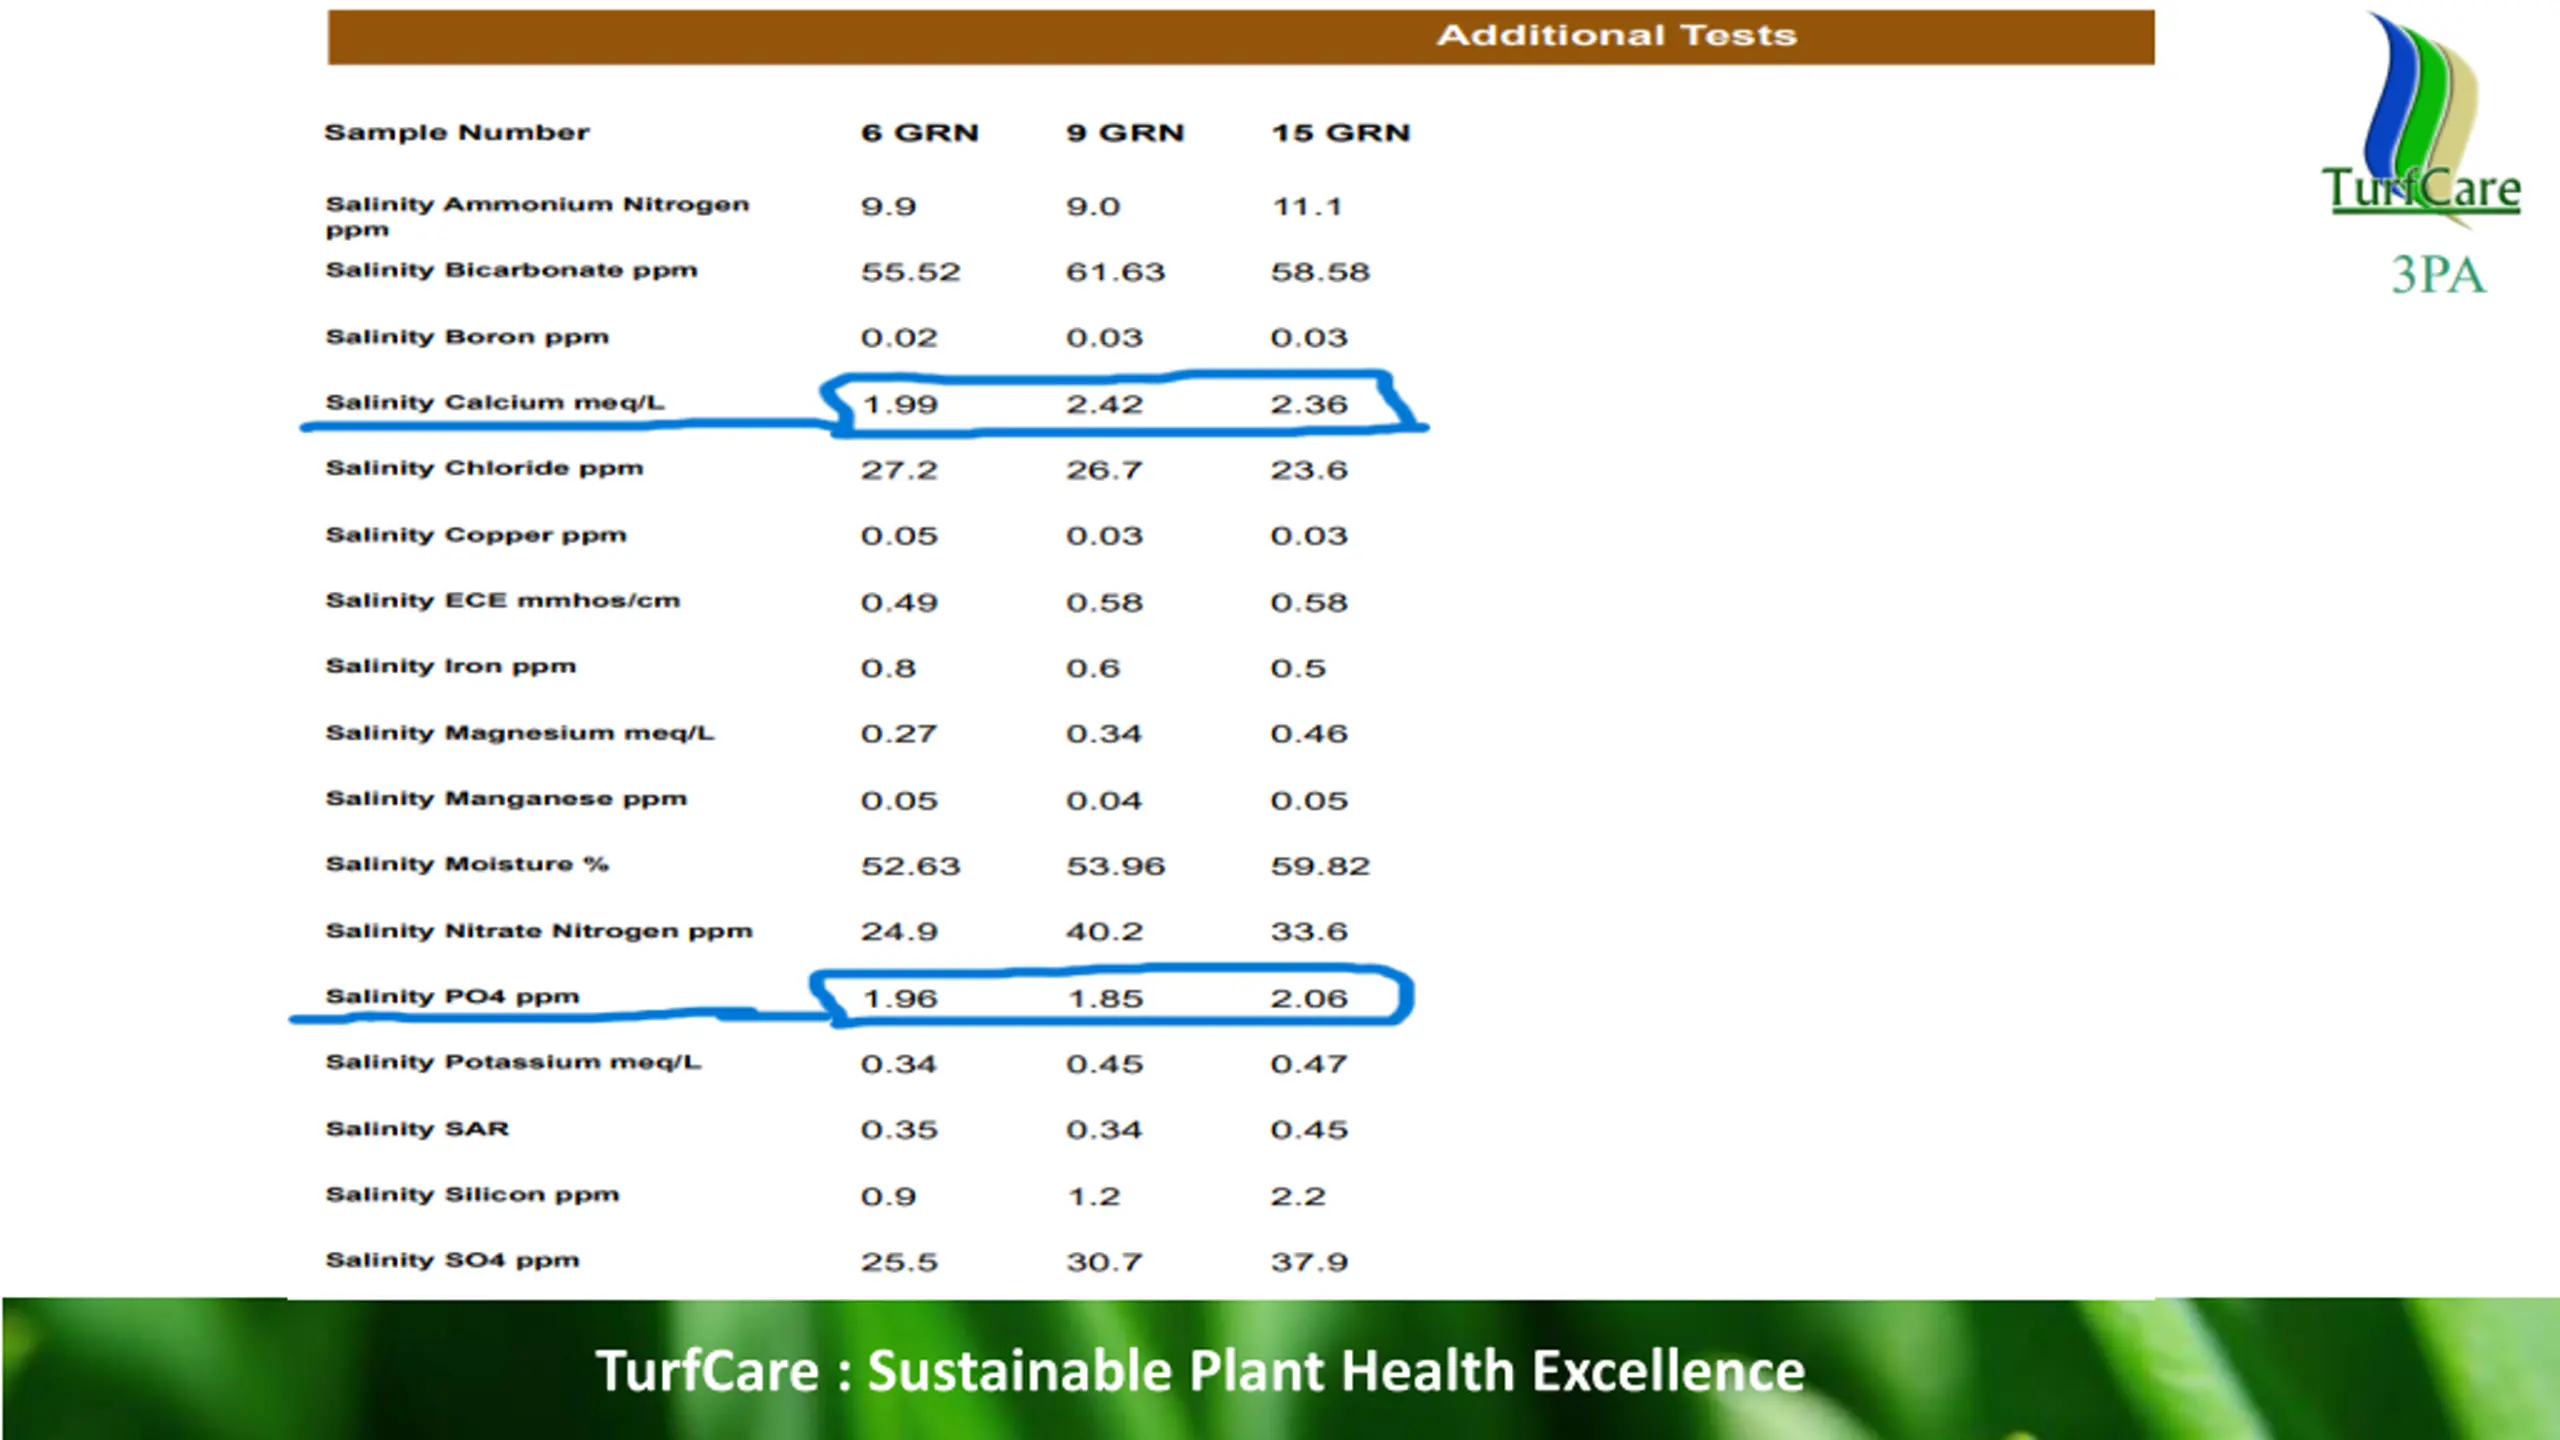Click the Salinity Ammonium Nitrogen ppm label
This screenshot has width=2560, height=1440.
537,216
